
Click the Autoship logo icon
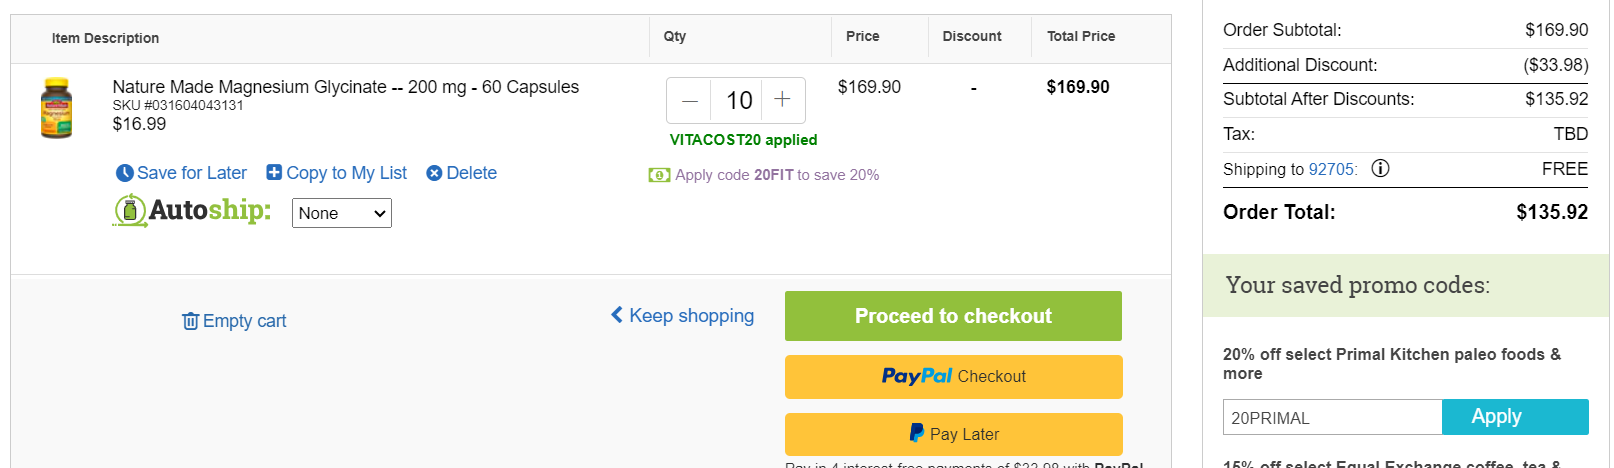[129, 211]
